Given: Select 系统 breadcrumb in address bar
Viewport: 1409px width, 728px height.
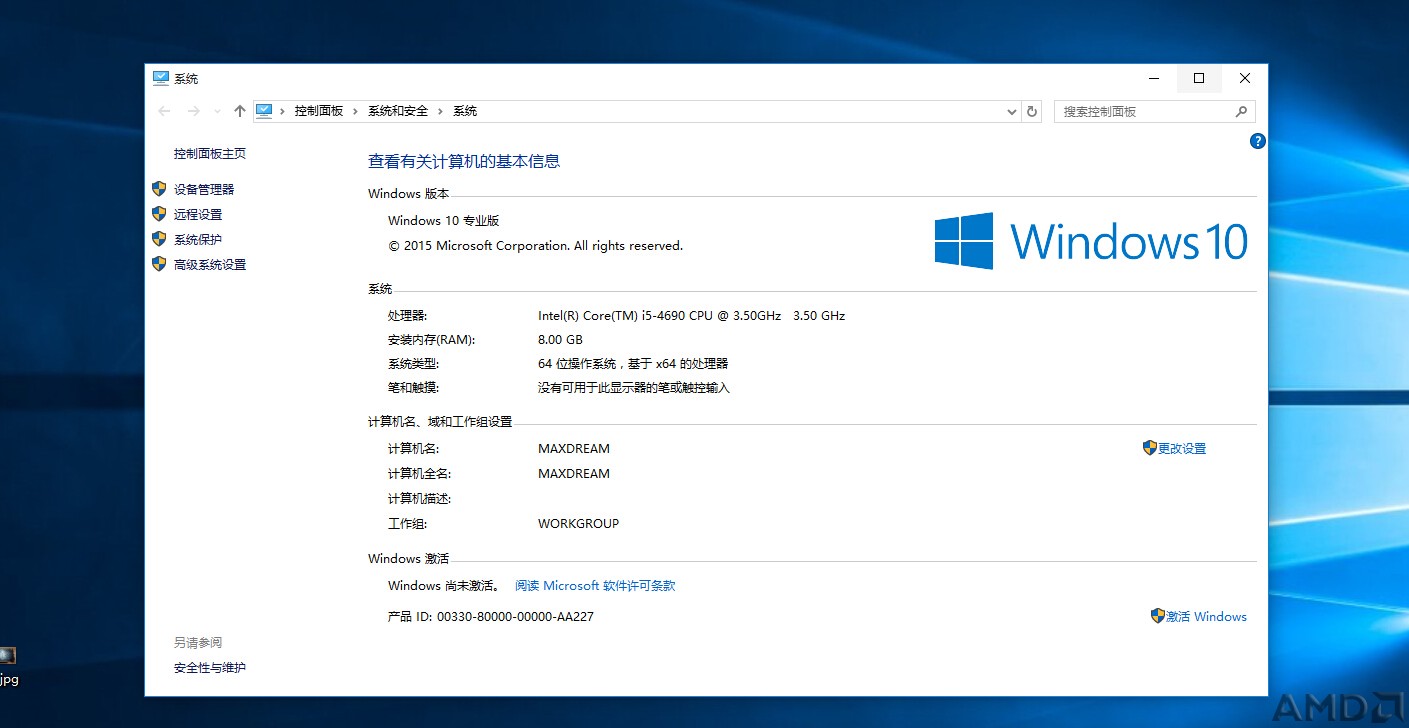Looking at the screenshot, I should (x=465, y=111).
